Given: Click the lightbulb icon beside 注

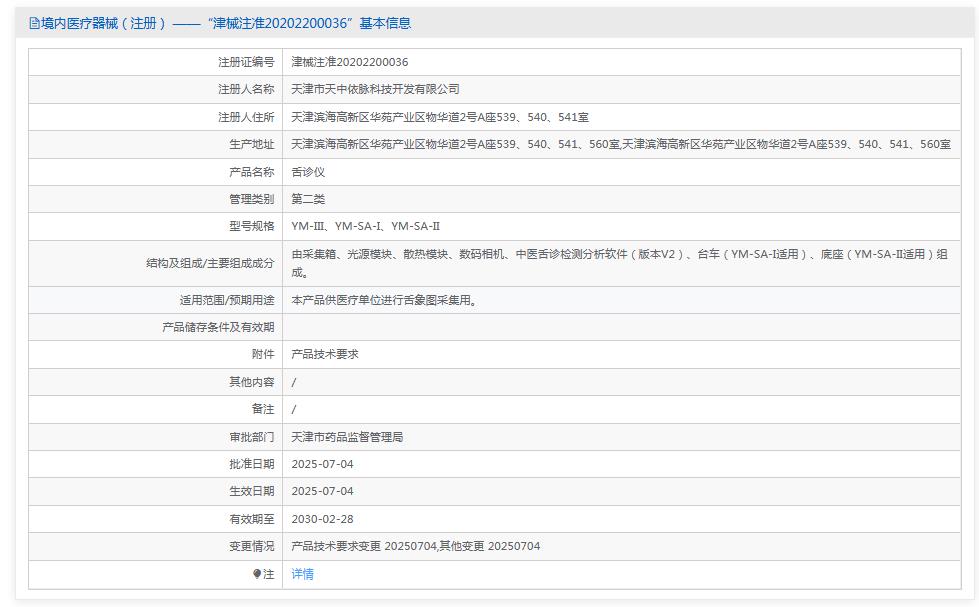Looking at the screenshot, I should [257, 574].
